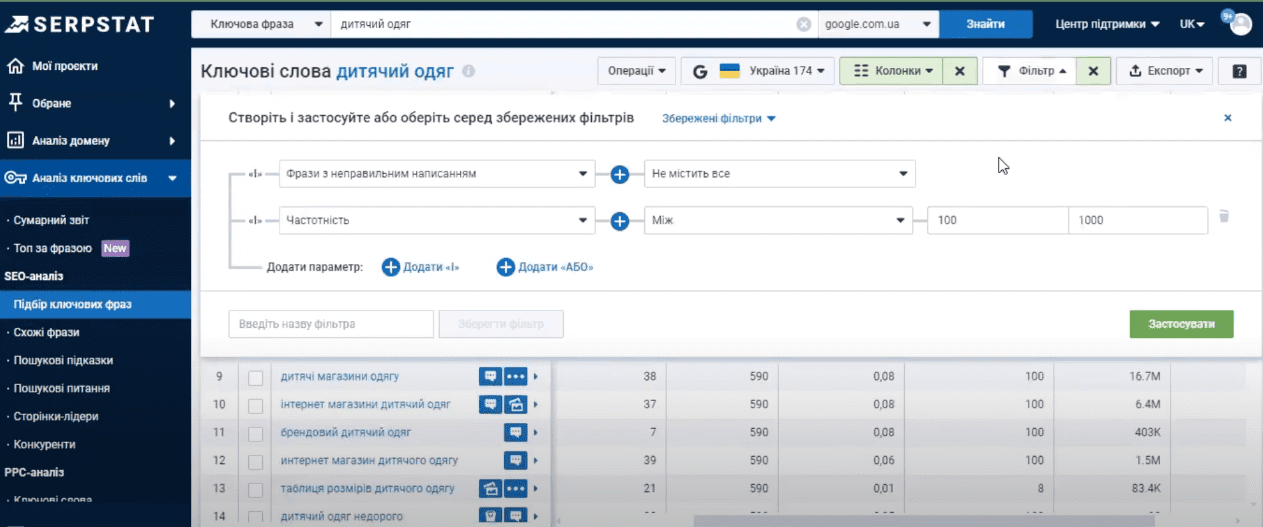Image resolution: width=1263 pixels, height=527 pixels.
Task: Open the google.com.ua database dropdown
Action: pos(879,24)
